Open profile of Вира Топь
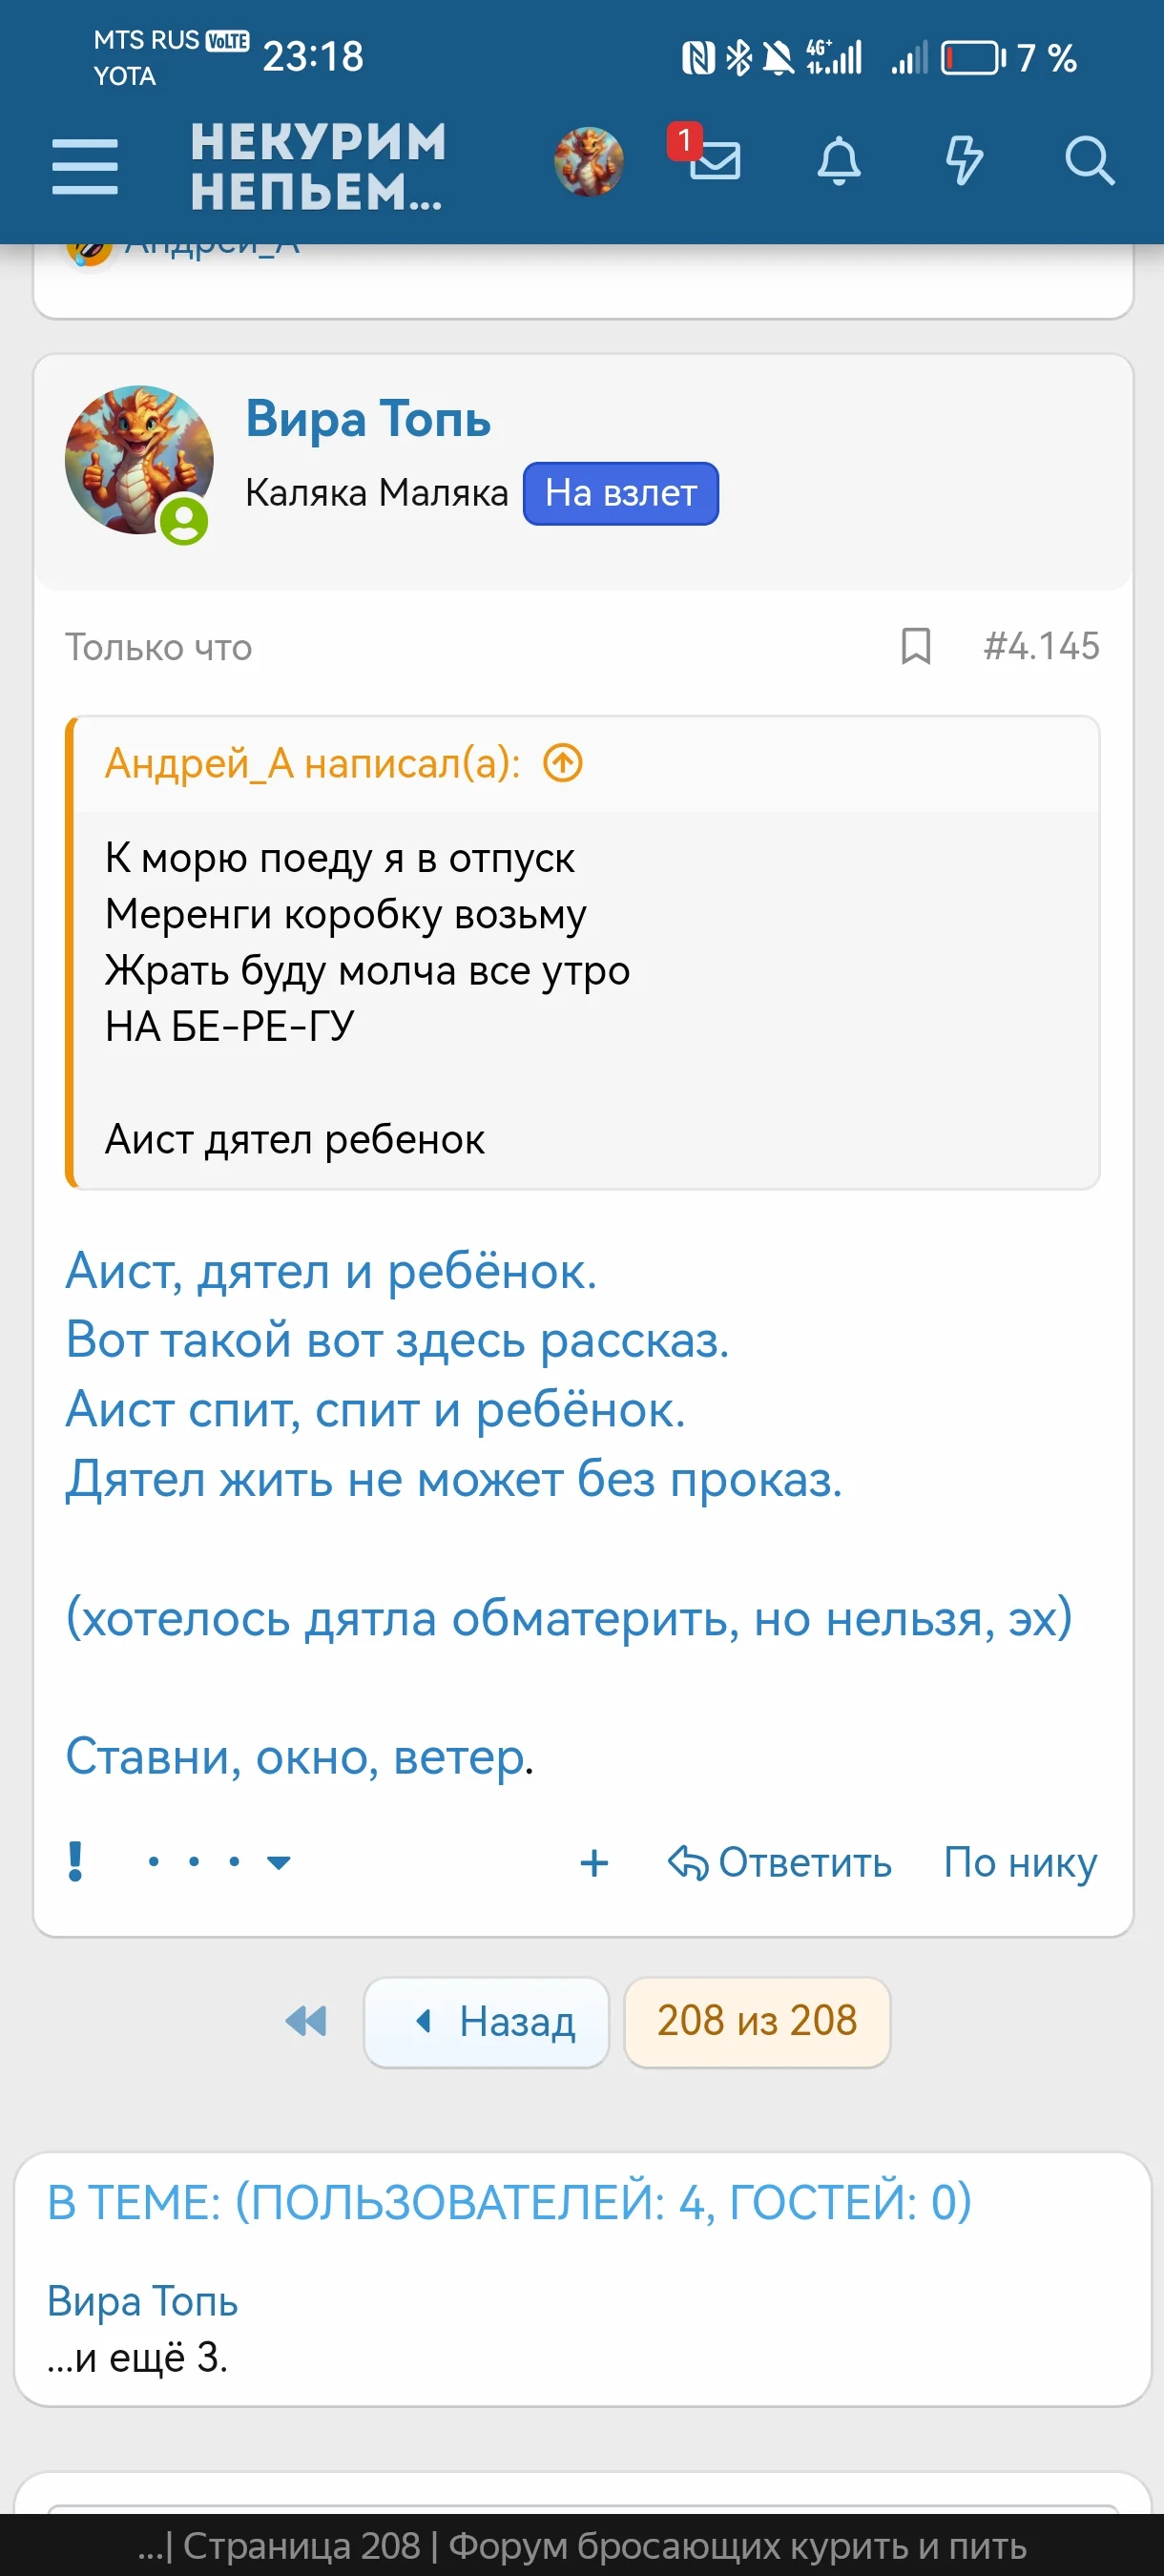The height and width of the screenshot is (2576, 1164). point(368,420)
